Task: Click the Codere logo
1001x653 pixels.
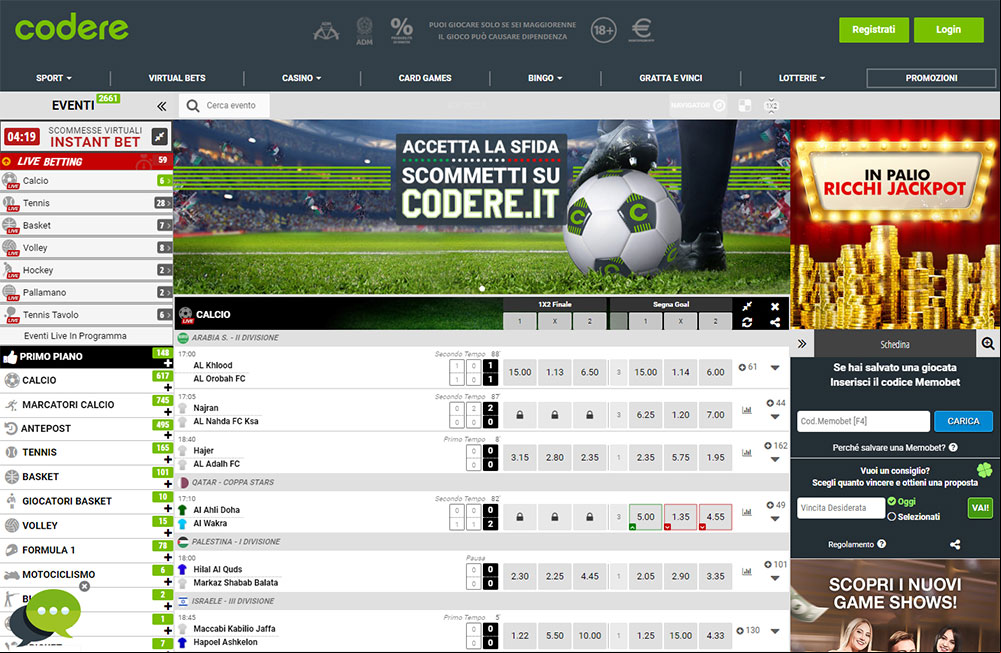Action: (72, 27)
